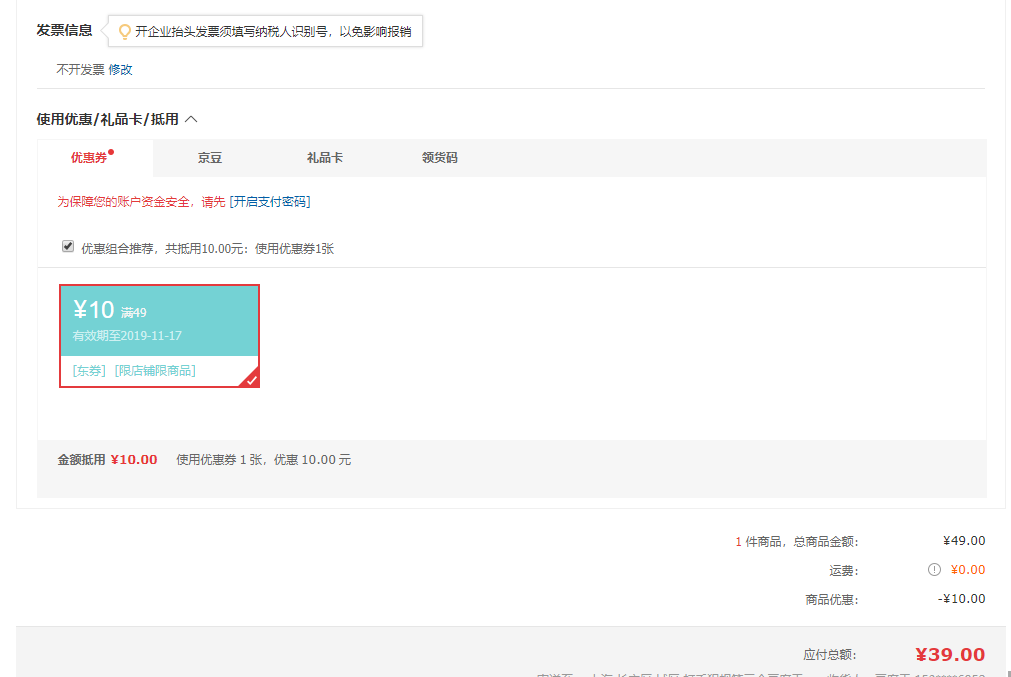The image size is (1011, 677).
Task: Click the lightbulb tip icon for invoices
Action: point(124,32)
